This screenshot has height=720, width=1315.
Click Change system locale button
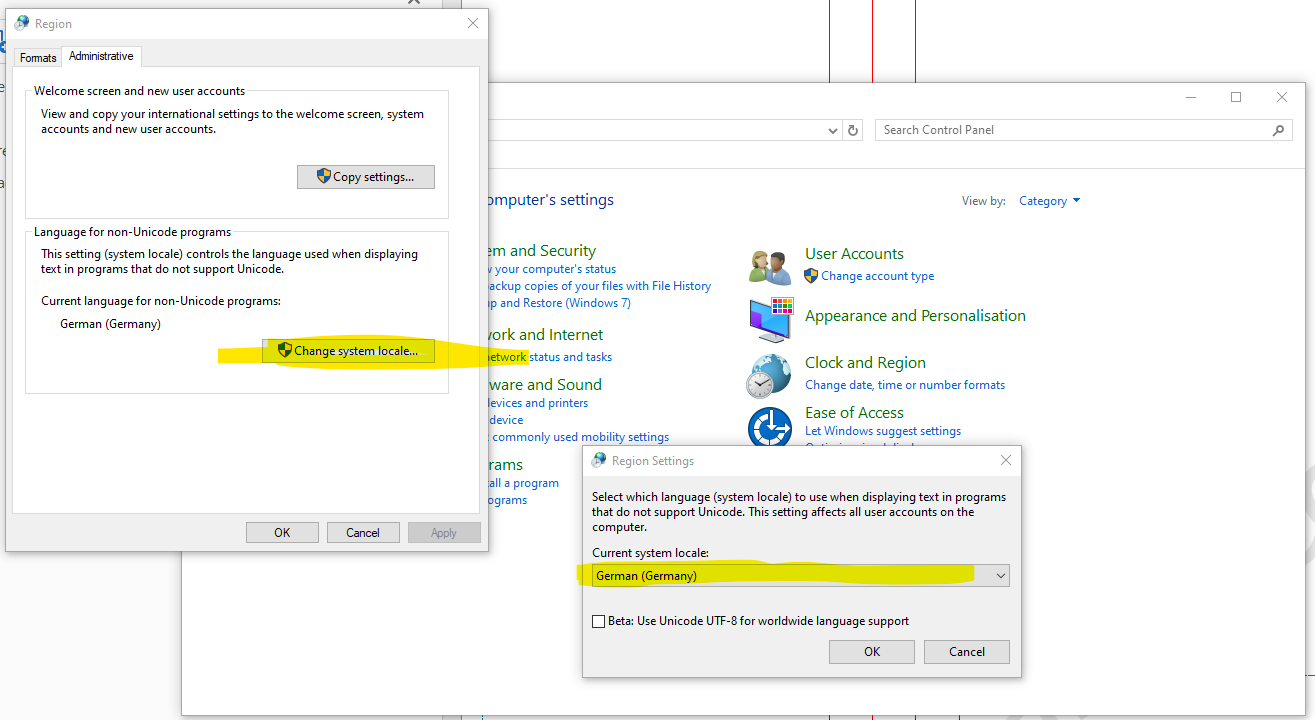click(x=348, y=351)
